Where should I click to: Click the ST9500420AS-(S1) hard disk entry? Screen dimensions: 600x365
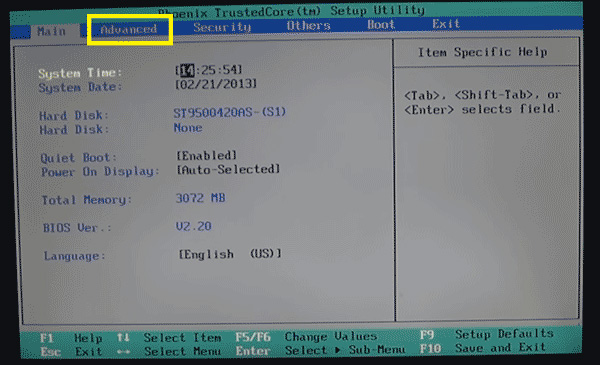[230, 112]
